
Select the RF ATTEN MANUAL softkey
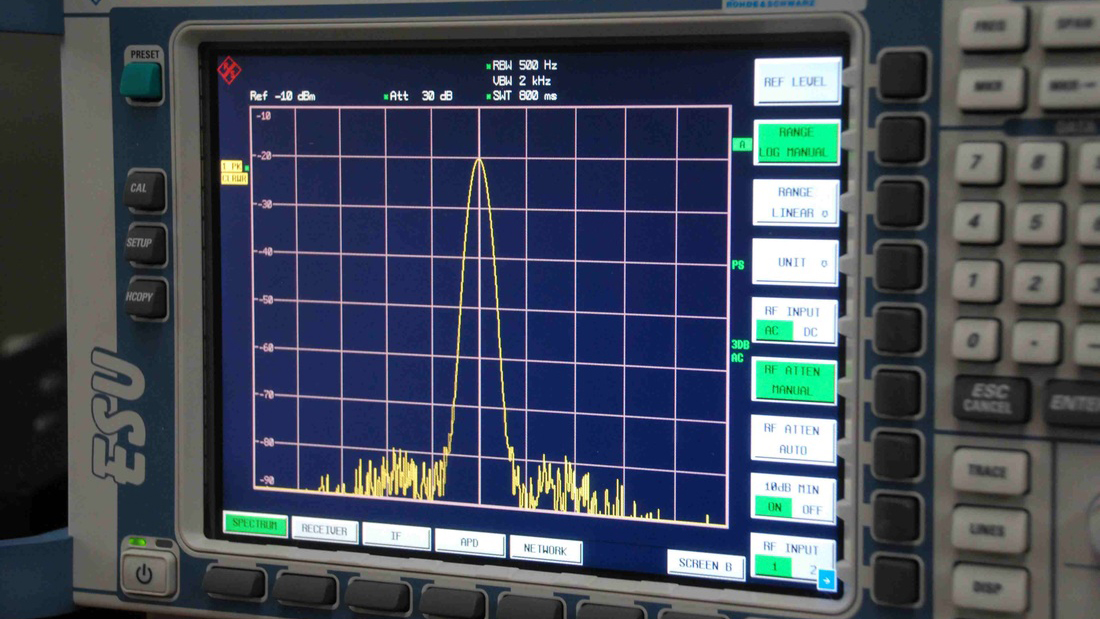point(793,381)
